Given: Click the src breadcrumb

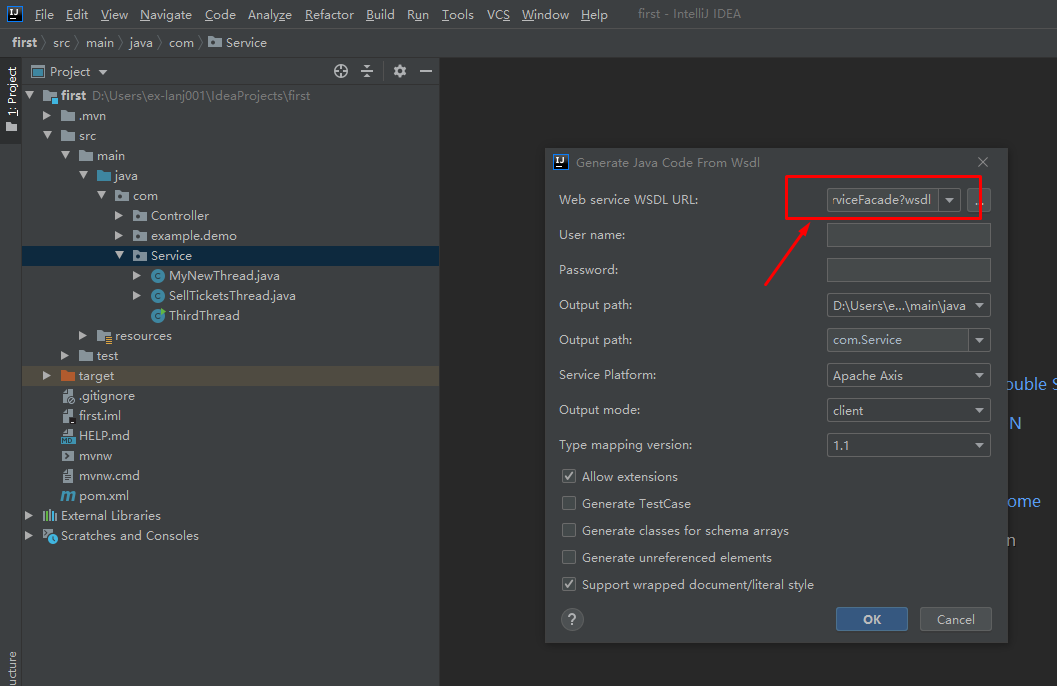Looking at the screenshot, I should point(61,42).
